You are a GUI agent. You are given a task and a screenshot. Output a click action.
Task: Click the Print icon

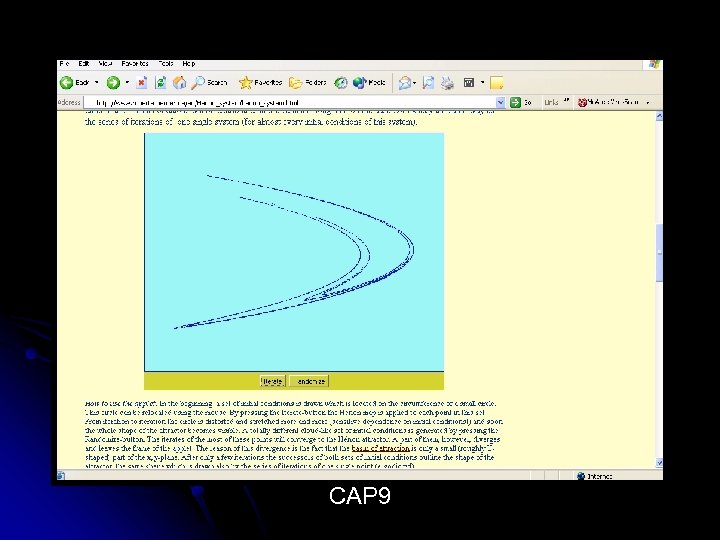[447, 83]
